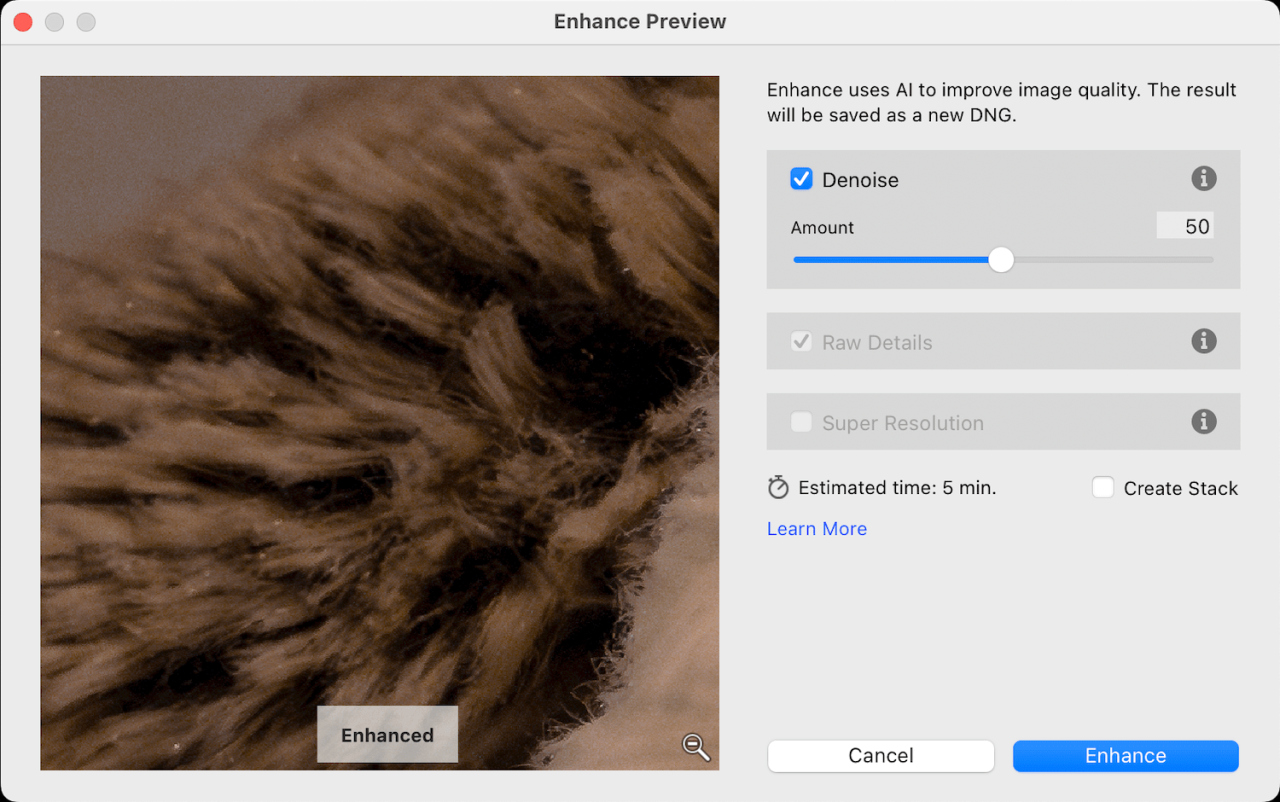Viewport: 1280px width, 802px height.
Task: Click the Amount label
Action: pyautogui.click(x=822, y=227)
